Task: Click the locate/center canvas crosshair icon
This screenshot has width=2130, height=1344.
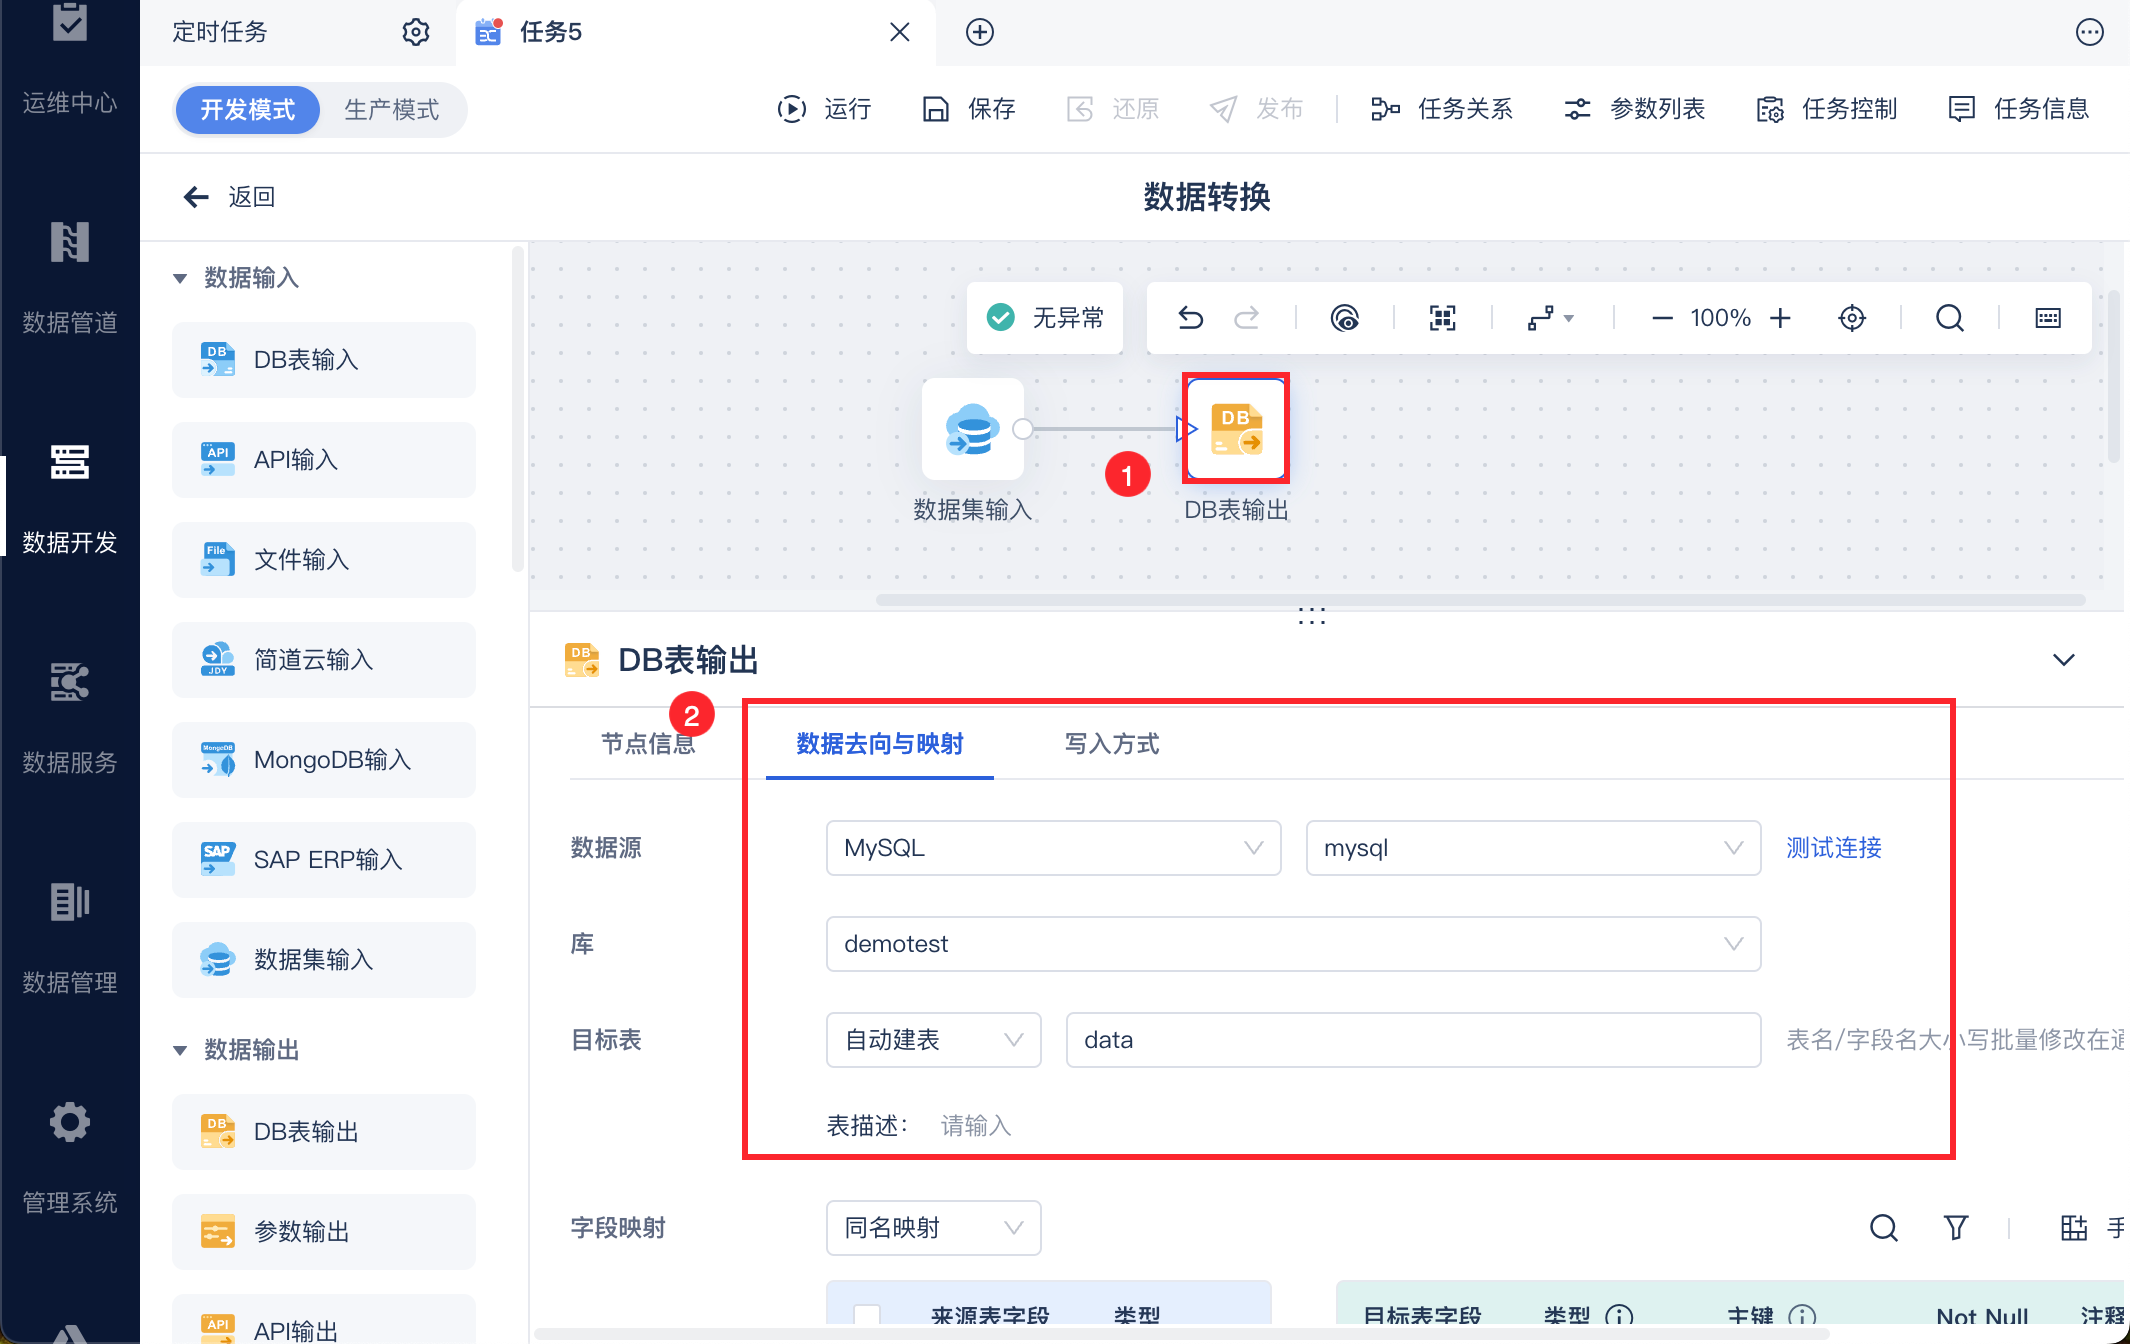Action: click(1852, 318)
